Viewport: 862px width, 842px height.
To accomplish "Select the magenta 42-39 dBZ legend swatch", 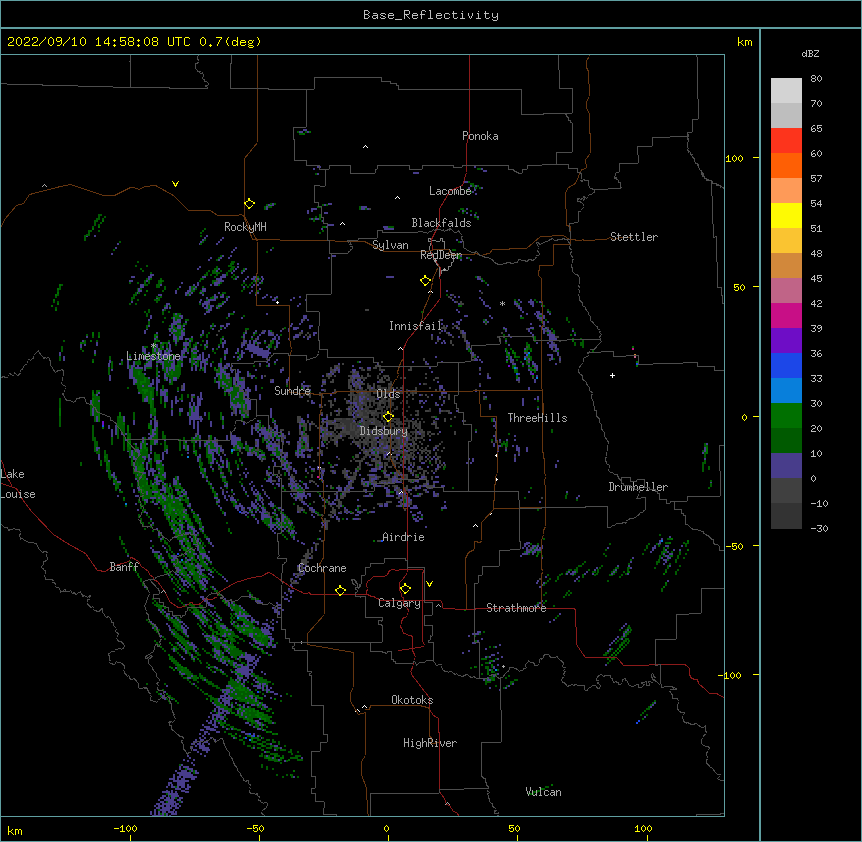I will 786,315.
